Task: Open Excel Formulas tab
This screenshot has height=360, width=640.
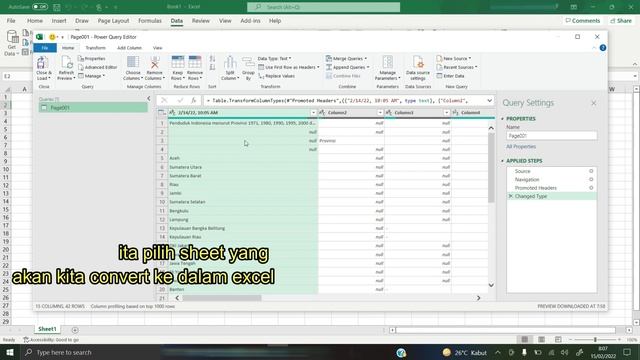Action: click(150, 21)
